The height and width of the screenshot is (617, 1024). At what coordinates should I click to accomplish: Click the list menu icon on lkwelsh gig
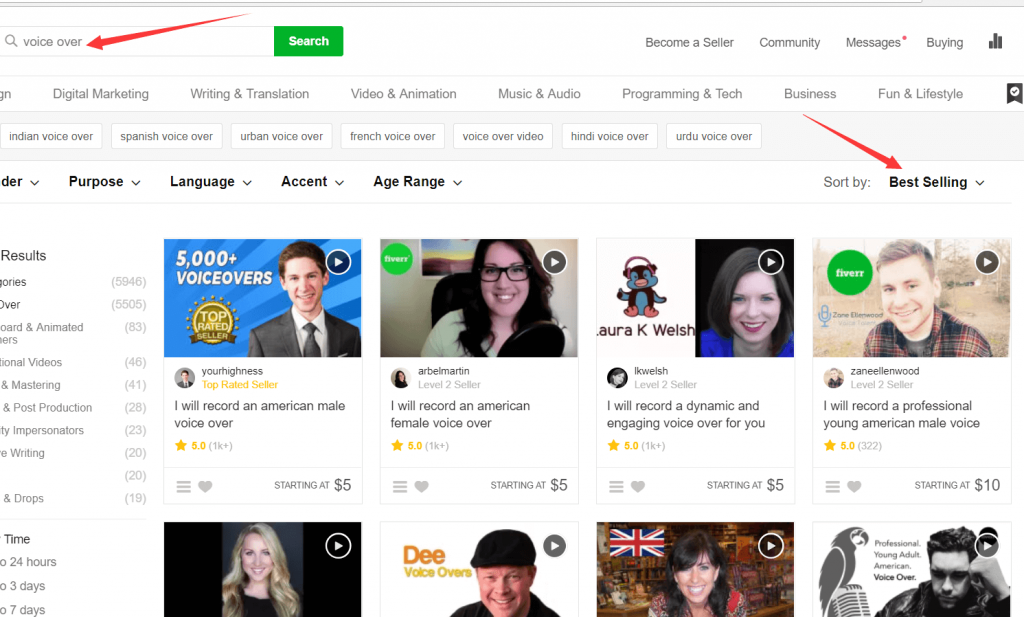pyautogui.click(x=616, y=486)
